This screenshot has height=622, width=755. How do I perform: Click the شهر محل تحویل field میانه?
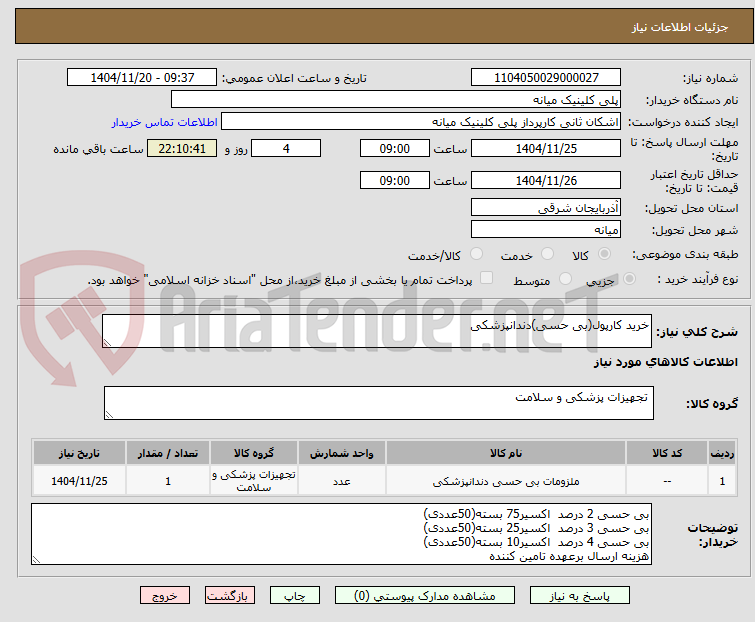click(546, 230)
